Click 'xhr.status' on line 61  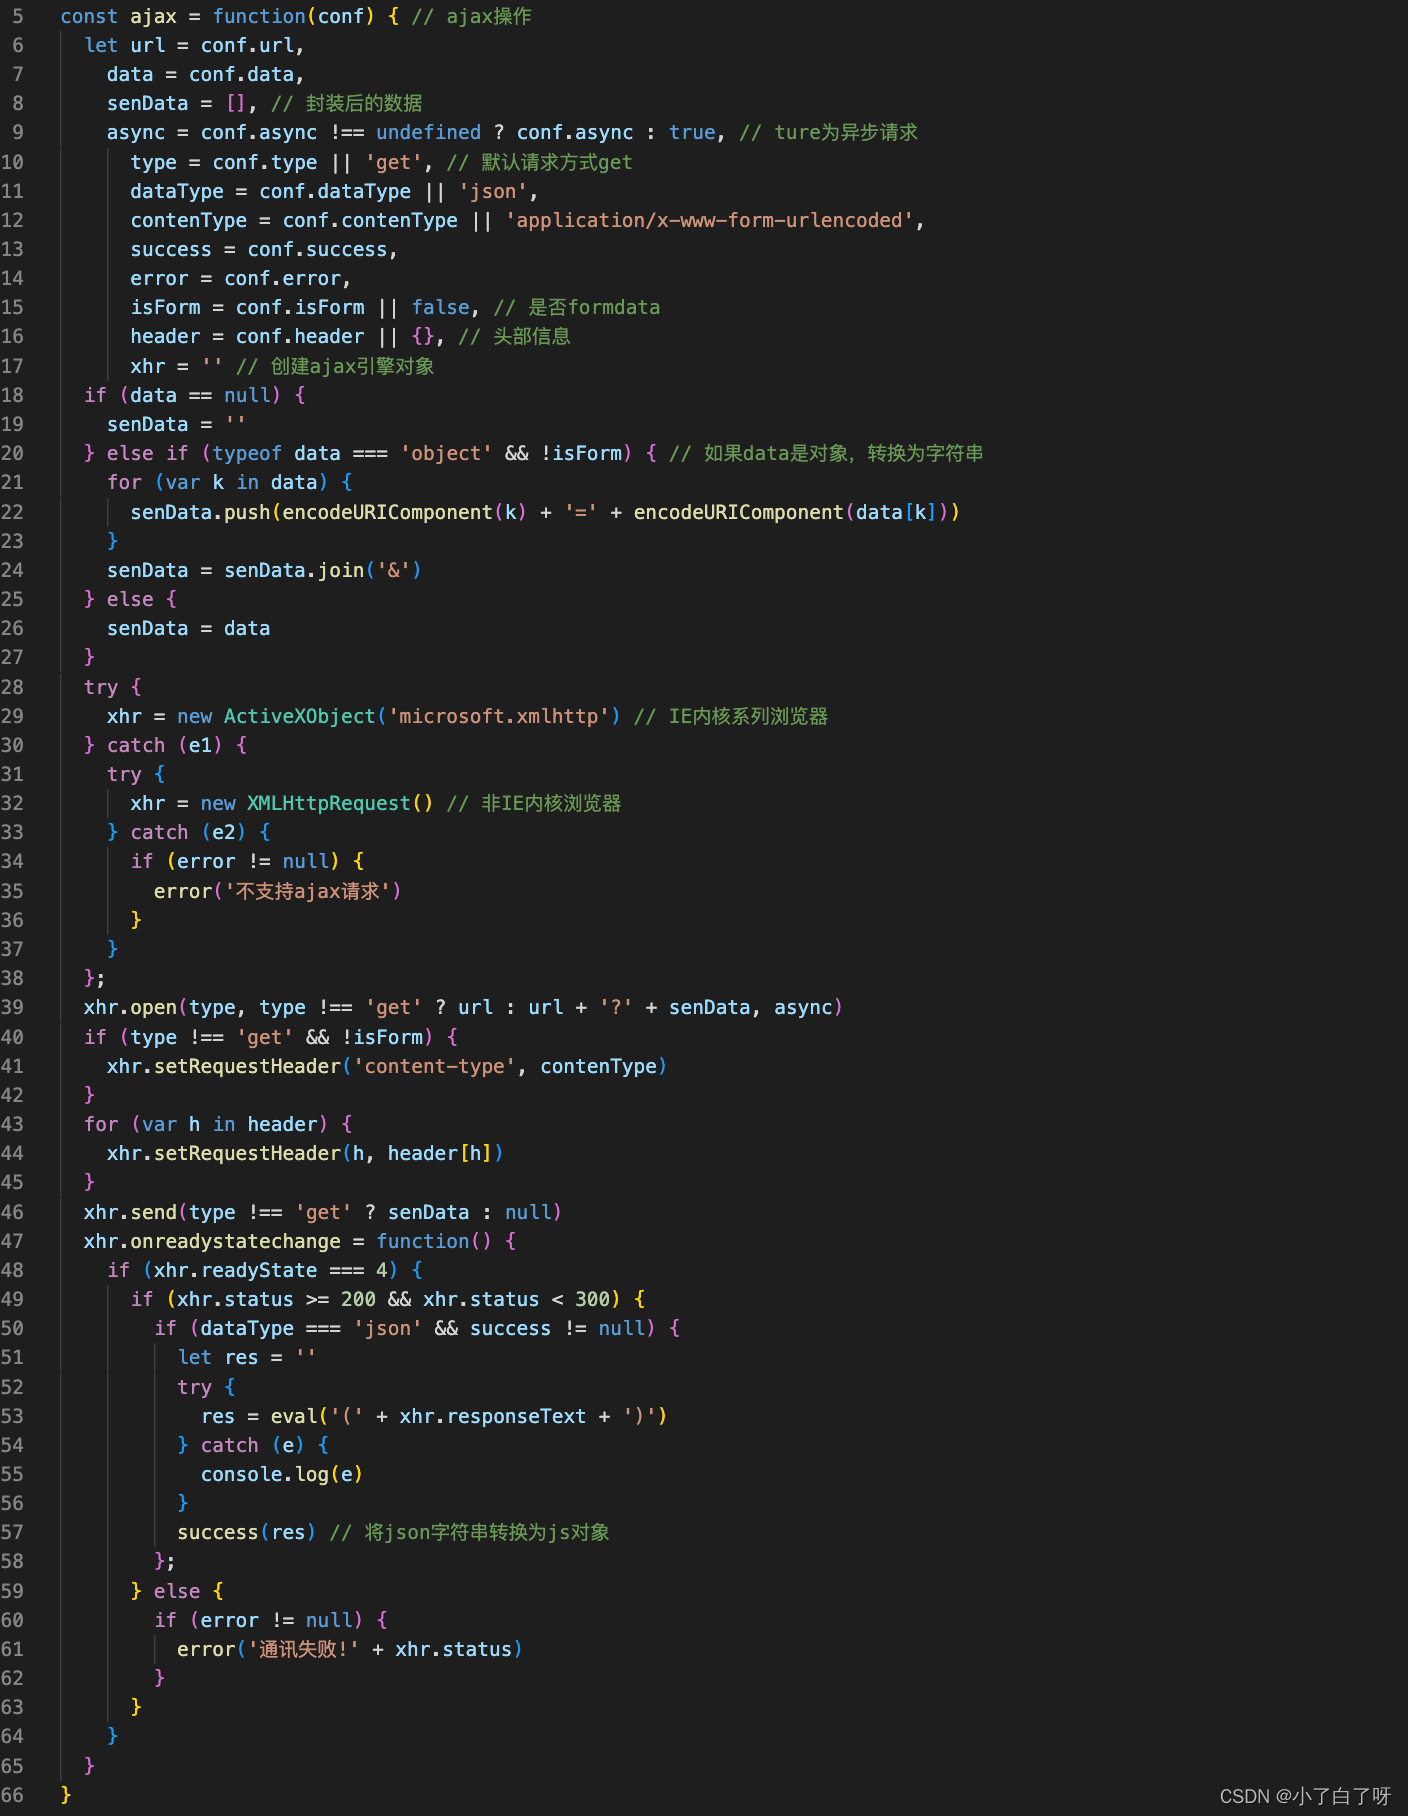click(x=453, y=1650)
